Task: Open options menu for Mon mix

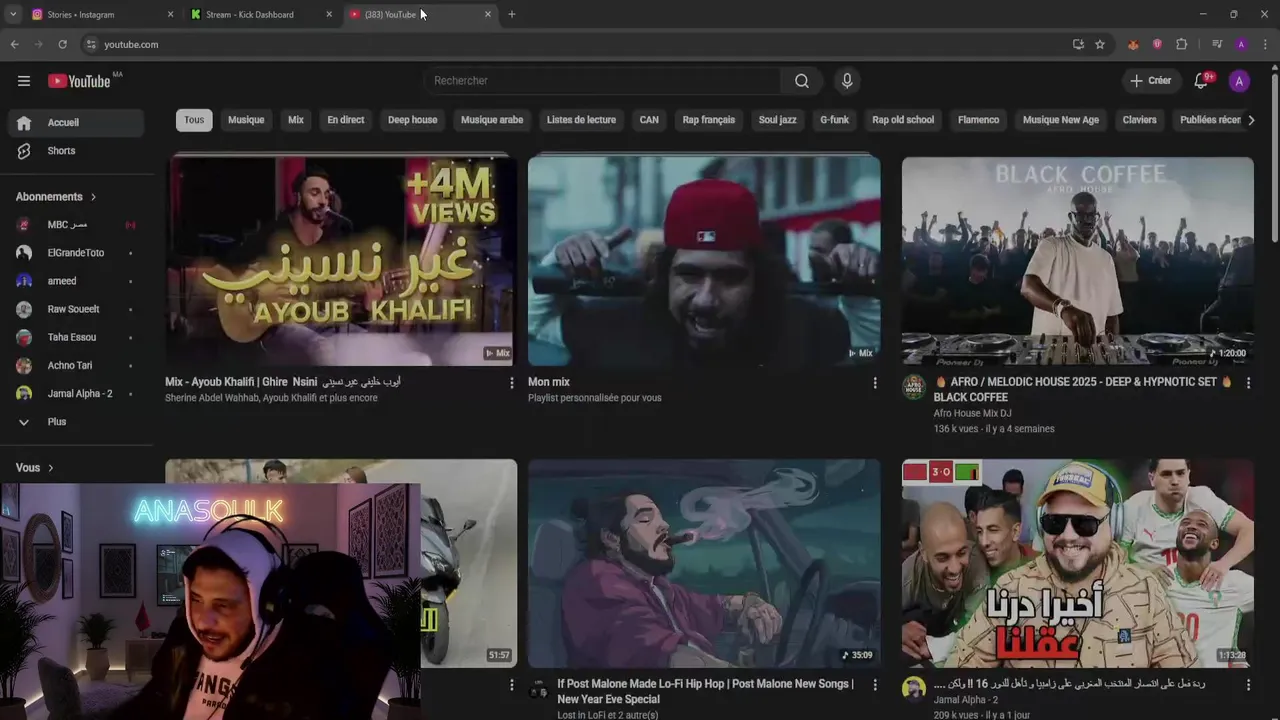Action: 875,383
